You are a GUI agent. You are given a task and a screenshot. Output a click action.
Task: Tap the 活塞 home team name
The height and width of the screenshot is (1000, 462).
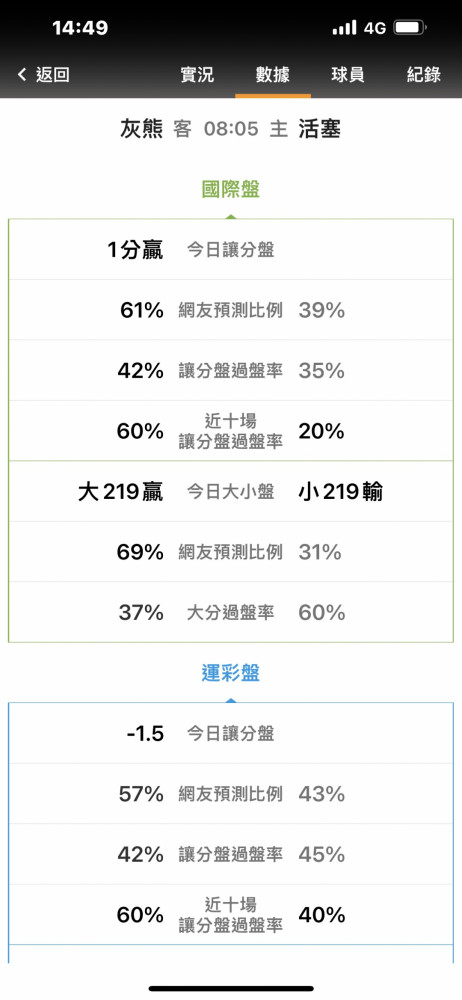coord(320,129)
